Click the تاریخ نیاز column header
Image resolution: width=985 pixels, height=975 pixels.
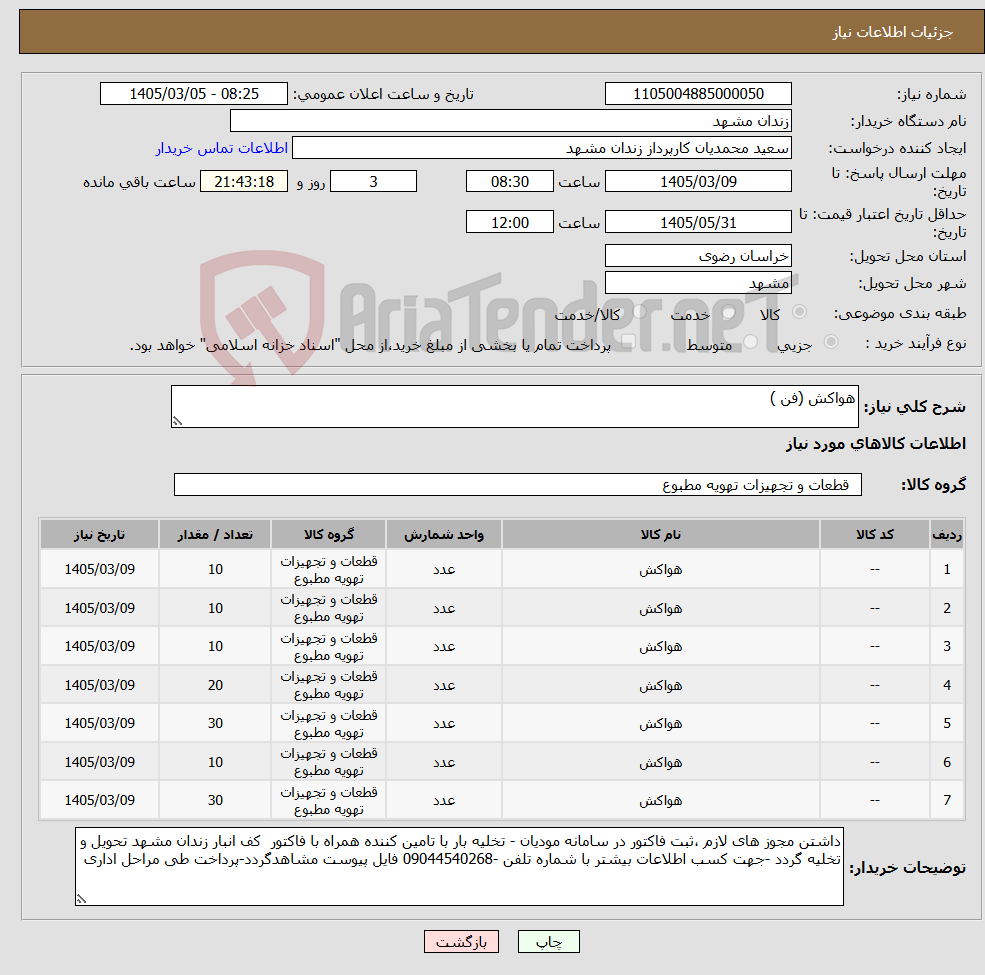click(99, 535)
